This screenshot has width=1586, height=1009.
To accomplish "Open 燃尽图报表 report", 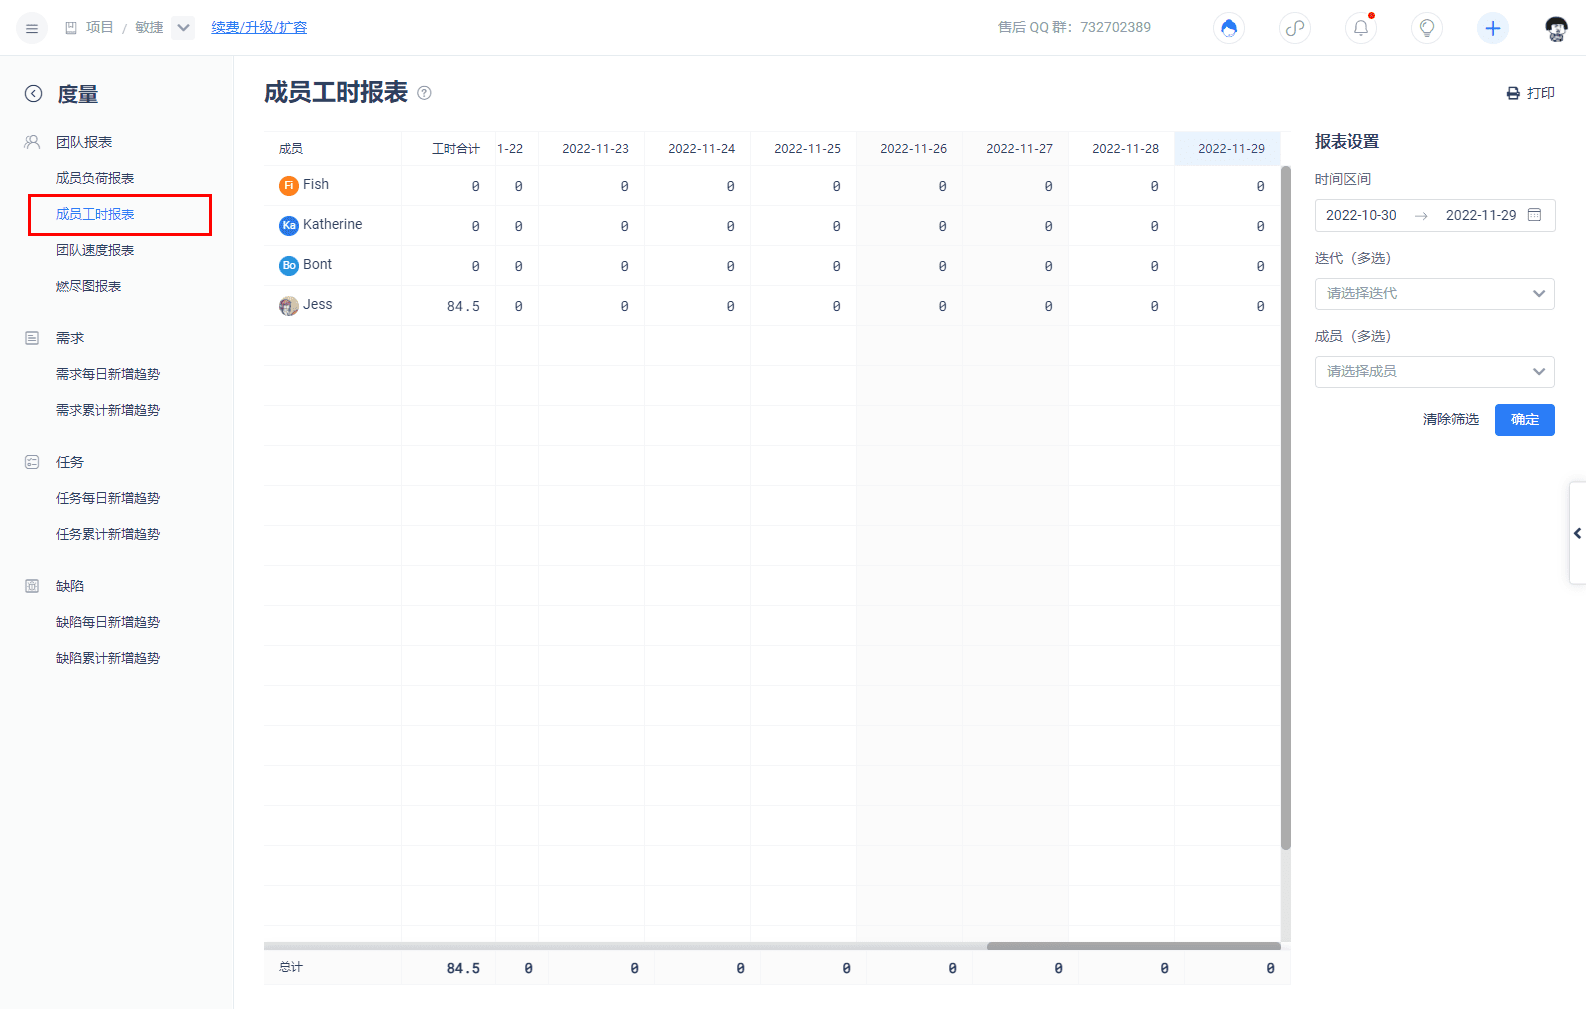I will point(88,286).
